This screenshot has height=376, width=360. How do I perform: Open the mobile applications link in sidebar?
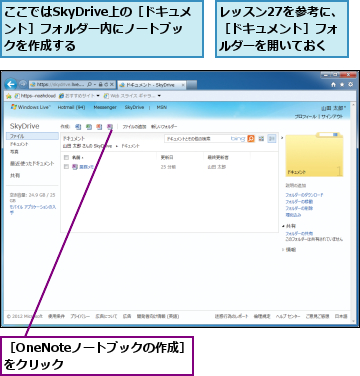[33, 209]
